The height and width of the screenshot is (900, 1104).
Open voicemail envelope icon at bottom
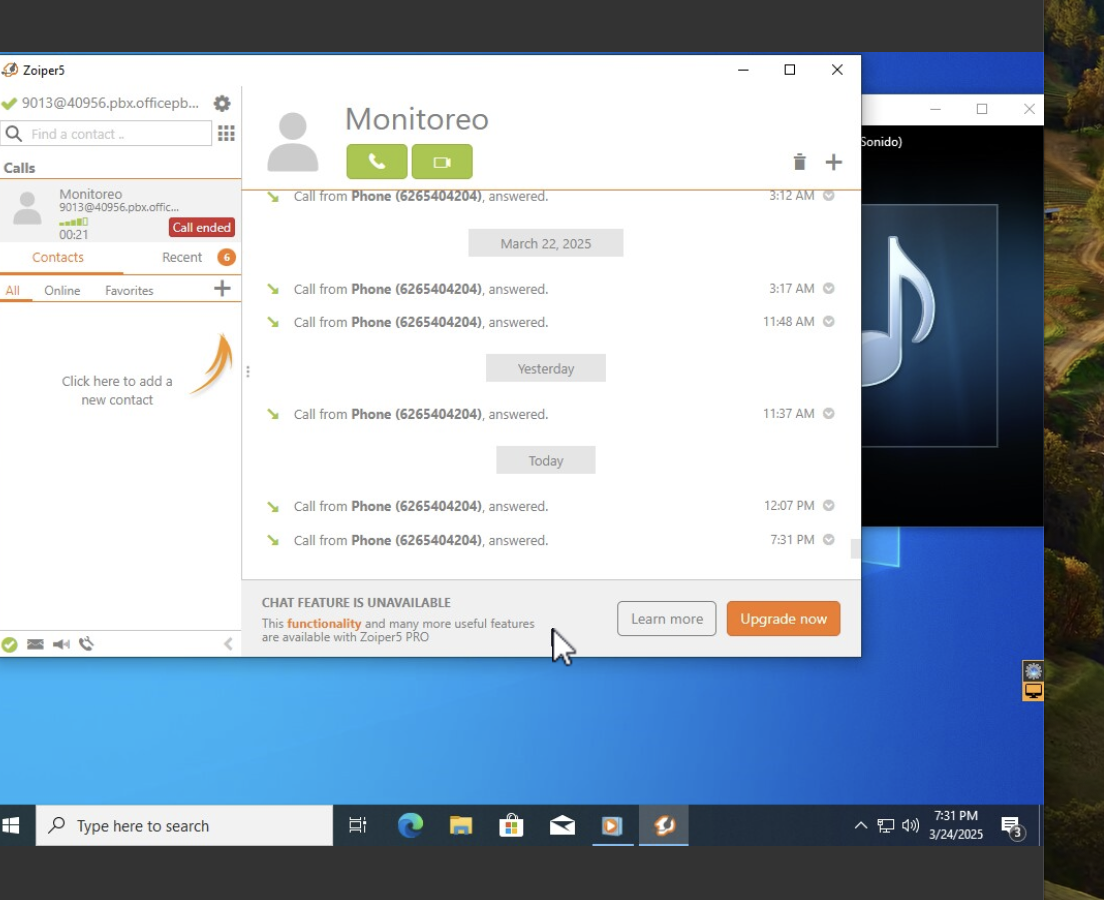(35, 644)
